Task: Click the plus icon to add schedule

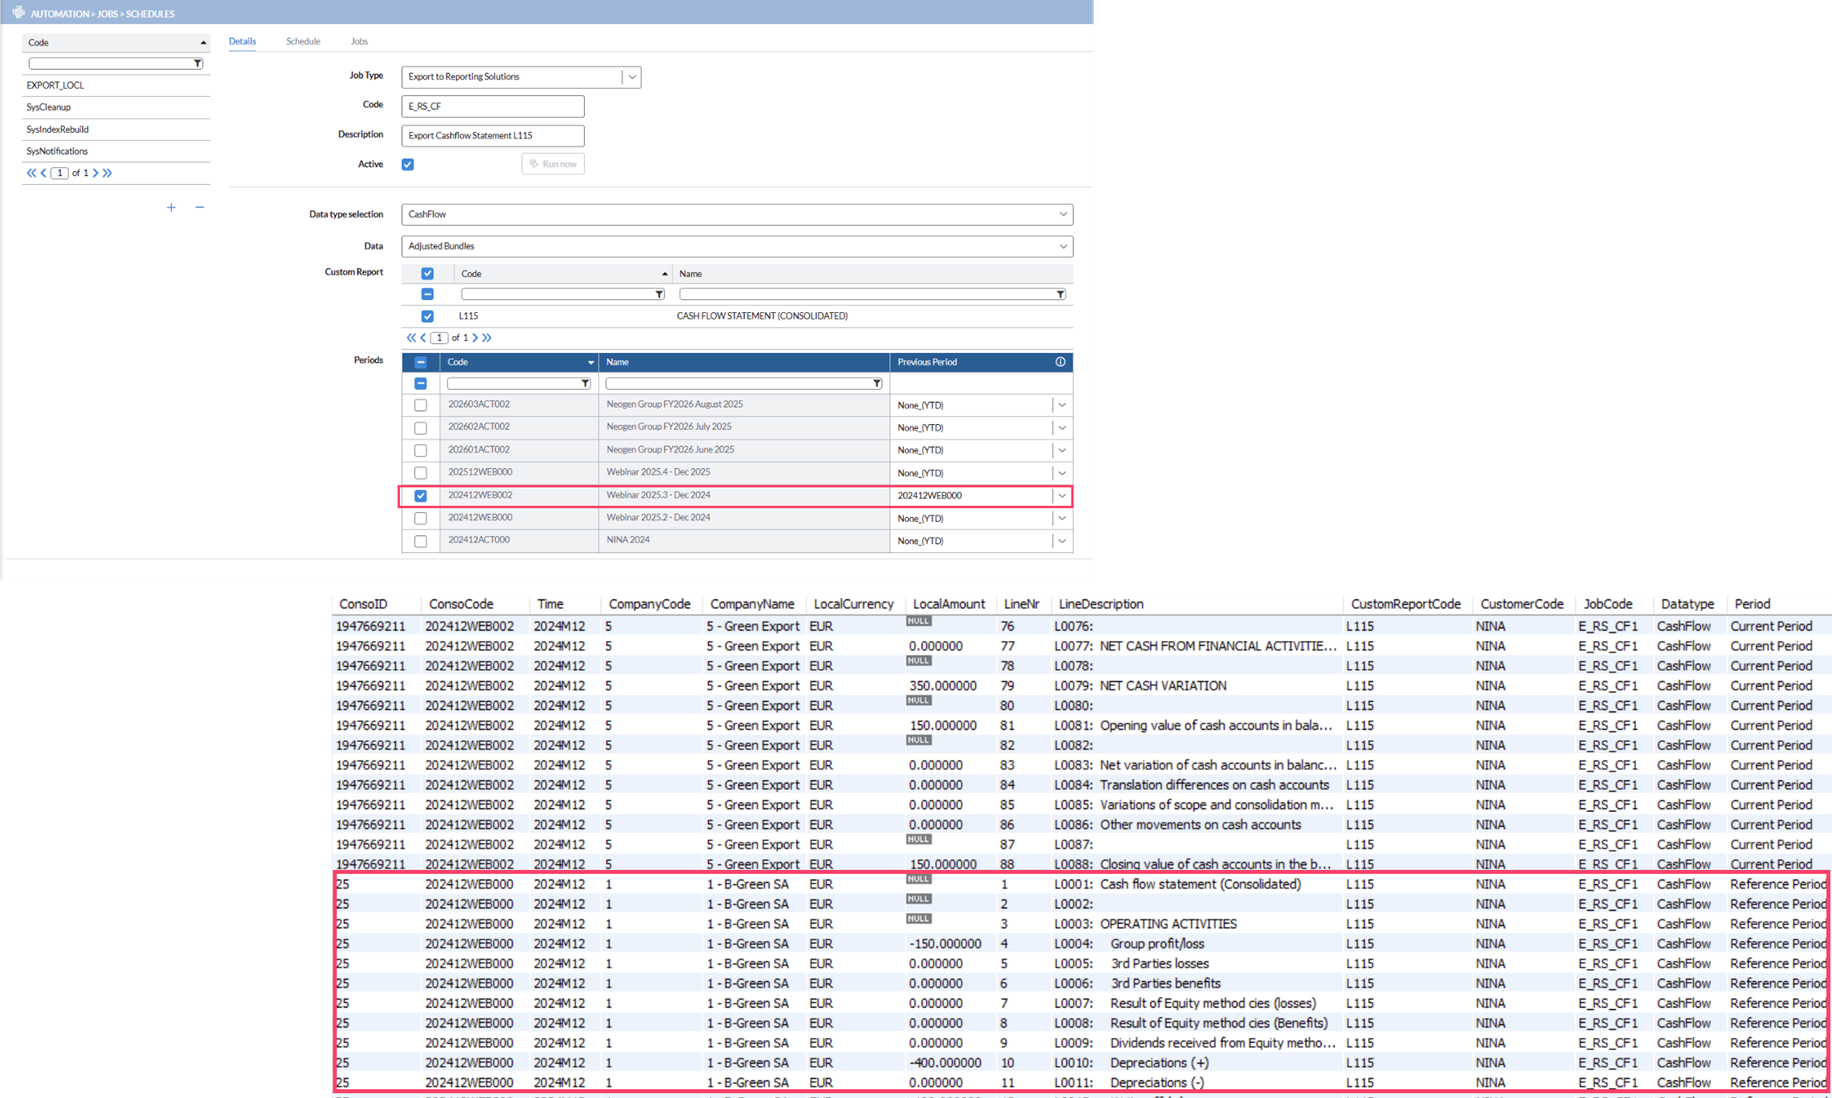Action: [x=171, y=208]
